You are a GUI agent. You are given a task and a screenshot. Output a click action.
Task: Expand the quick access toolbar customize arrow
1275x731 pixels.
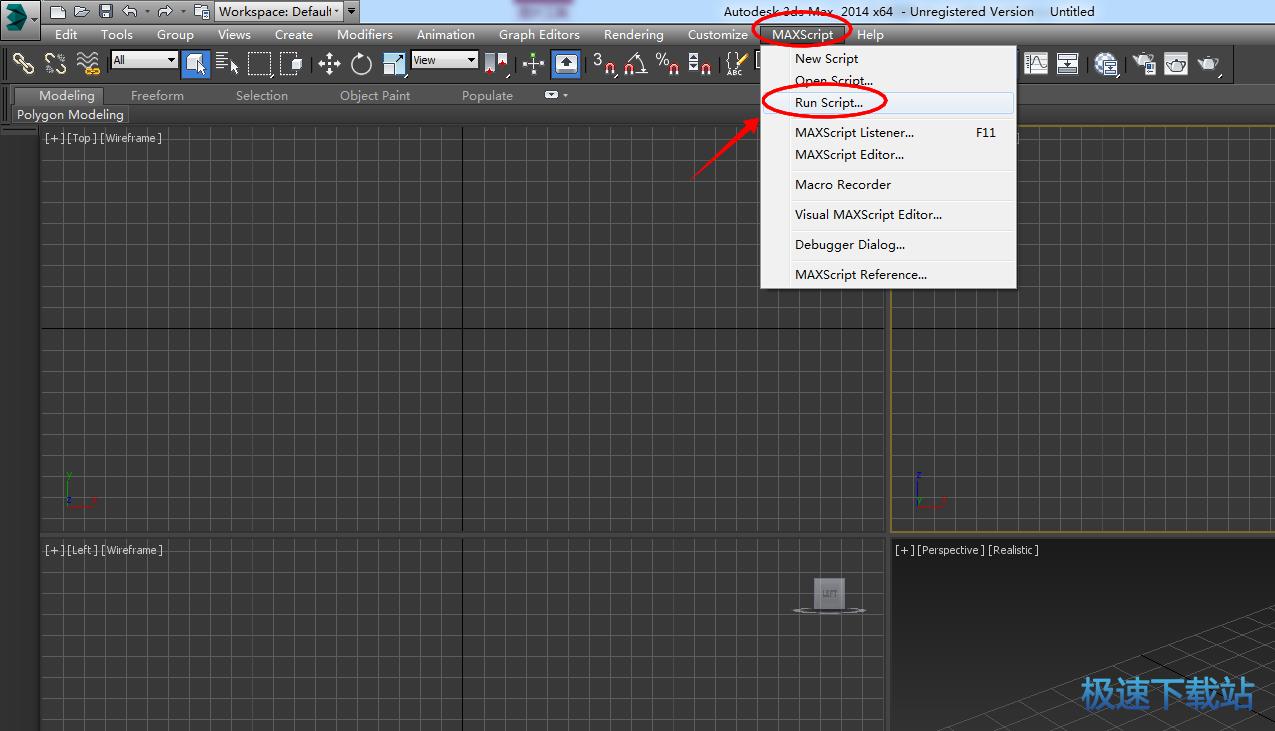(x=351, y=12)
